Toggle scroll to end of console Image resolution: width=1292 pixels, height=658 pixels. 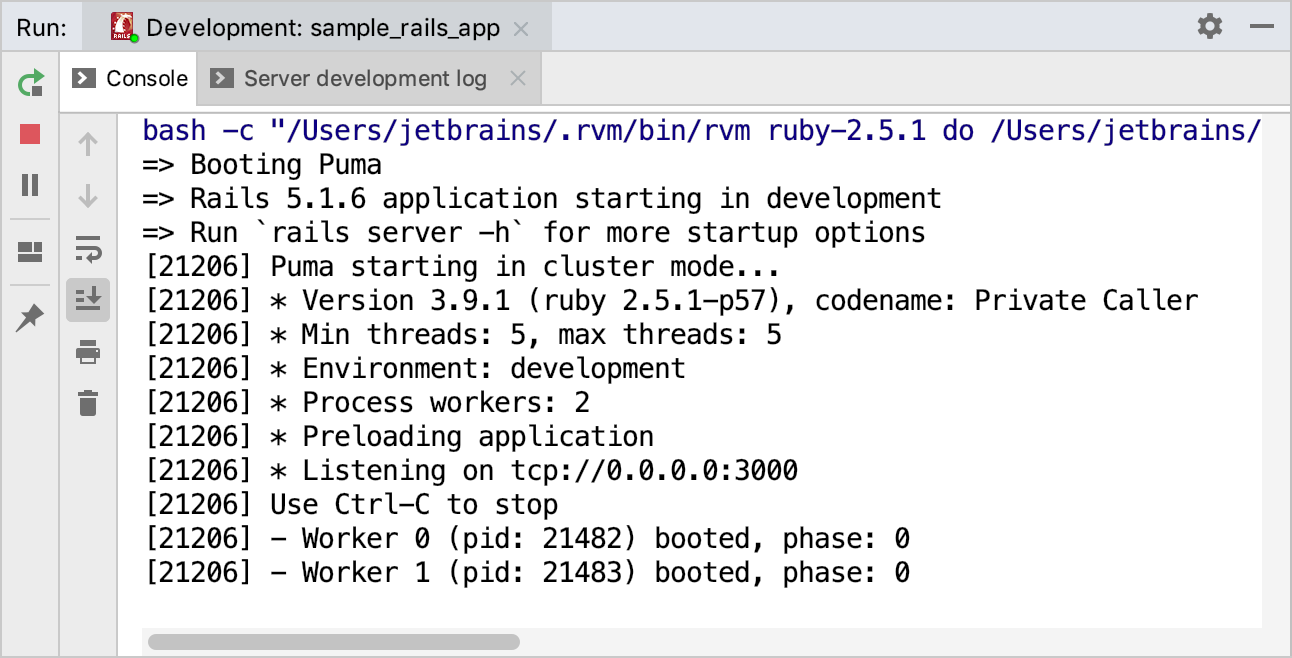click(88, 298)
